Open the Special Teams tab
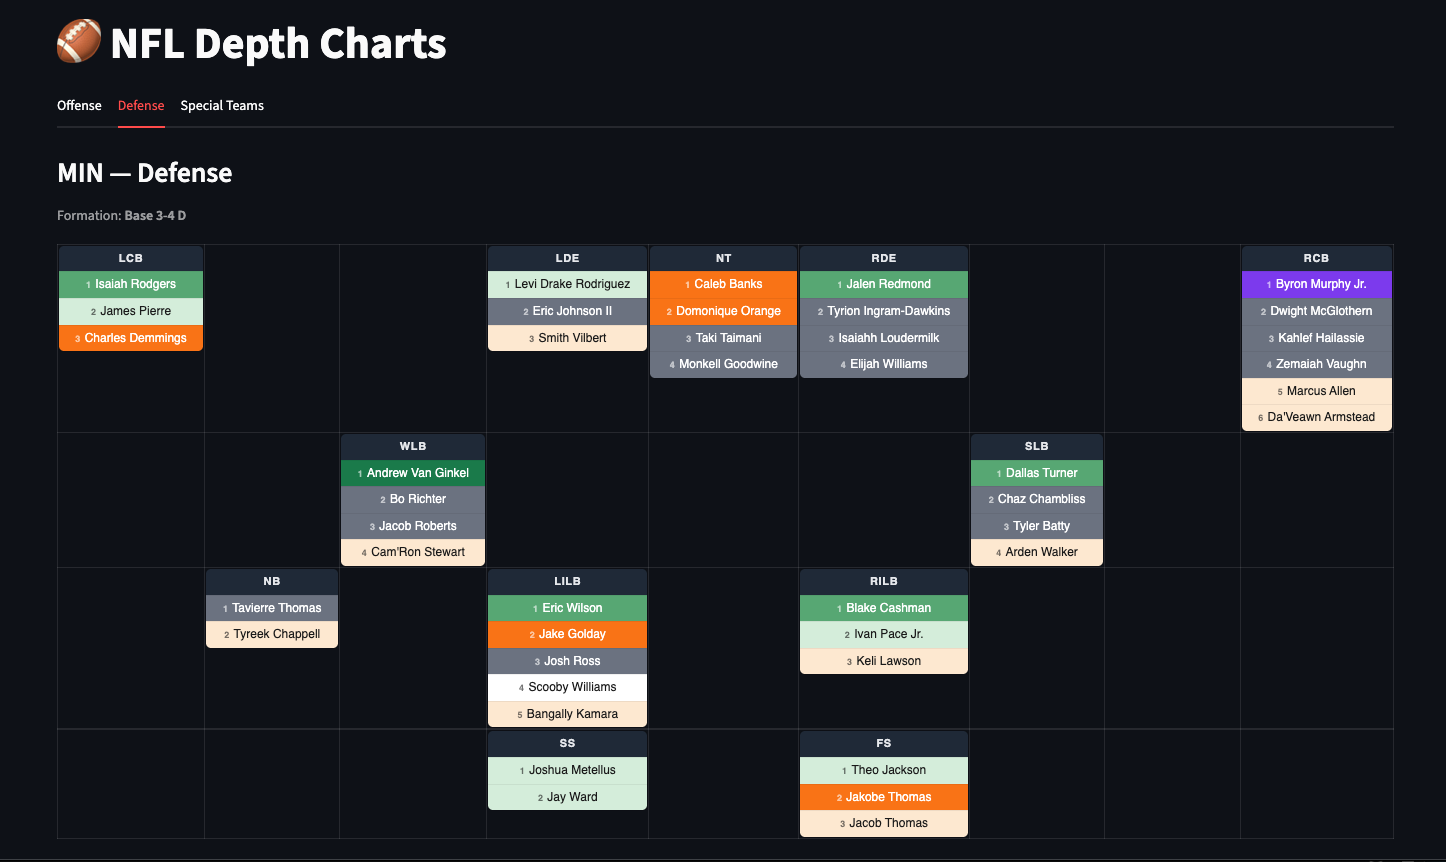This screenshot has width=1446, height=862. [x=222, y=105]
